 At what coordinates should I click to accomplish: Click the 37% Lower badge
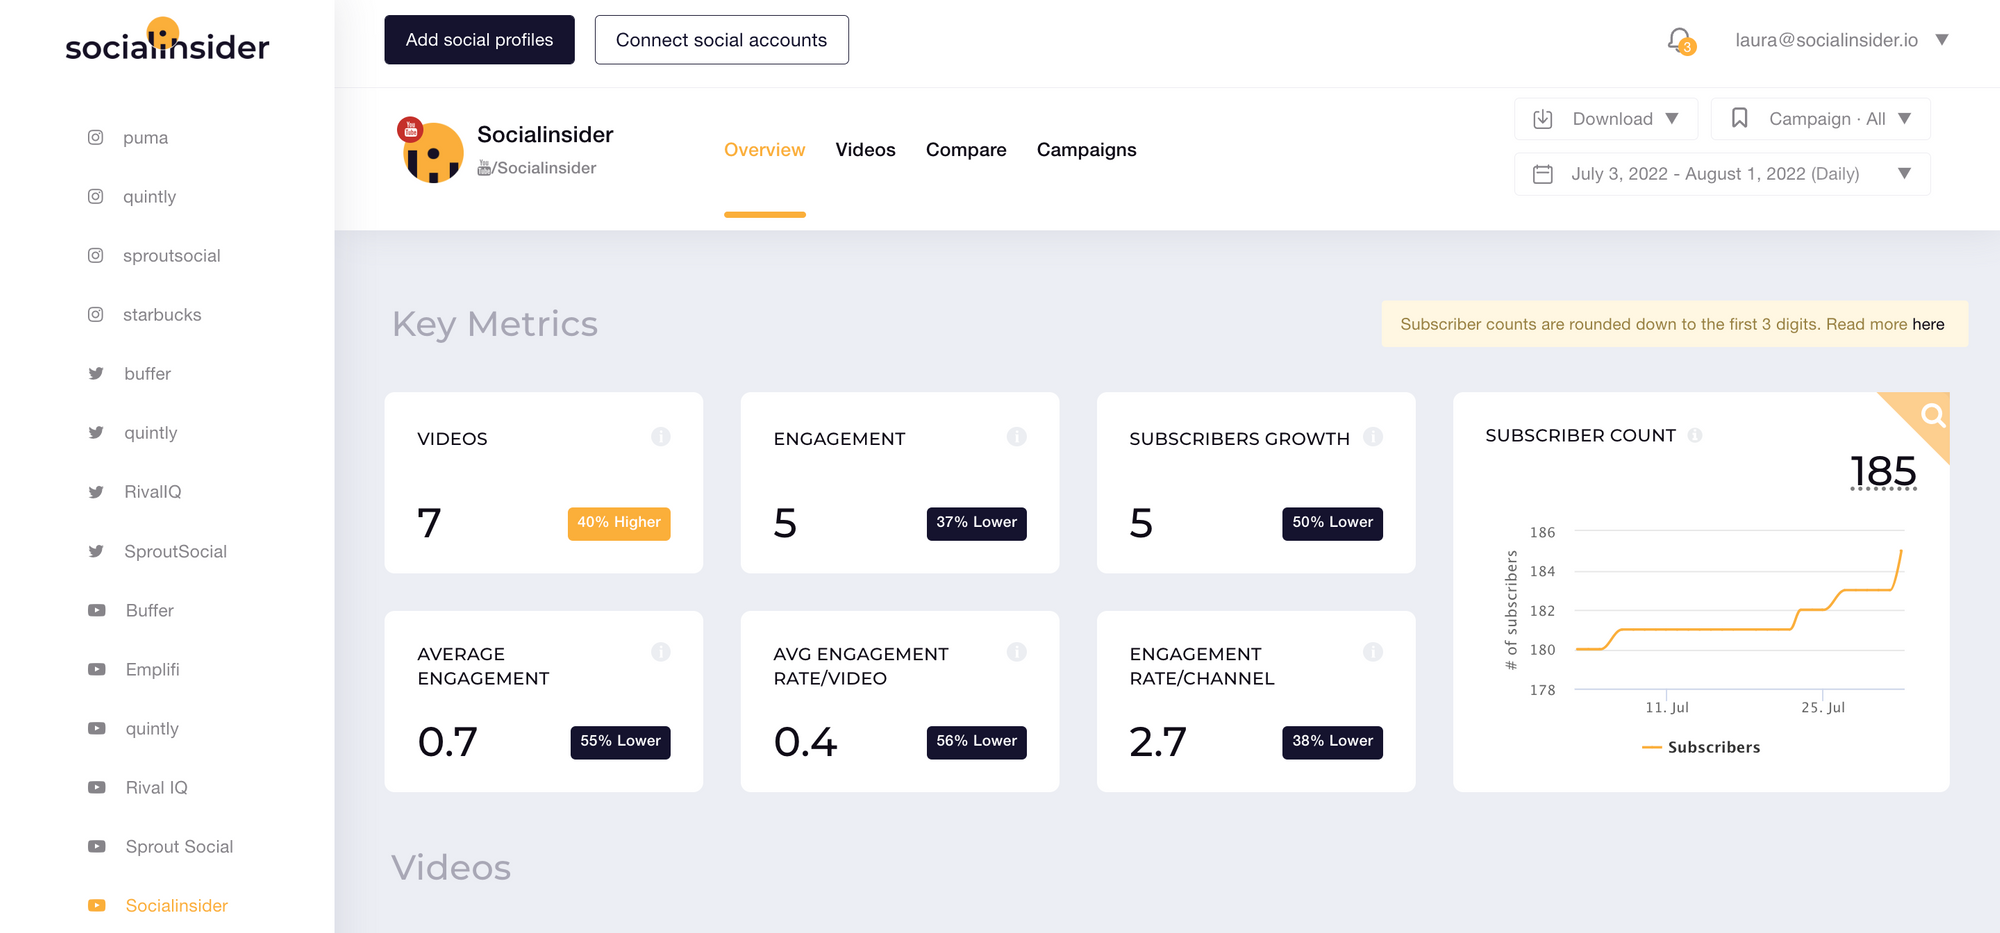click(977, 523)
